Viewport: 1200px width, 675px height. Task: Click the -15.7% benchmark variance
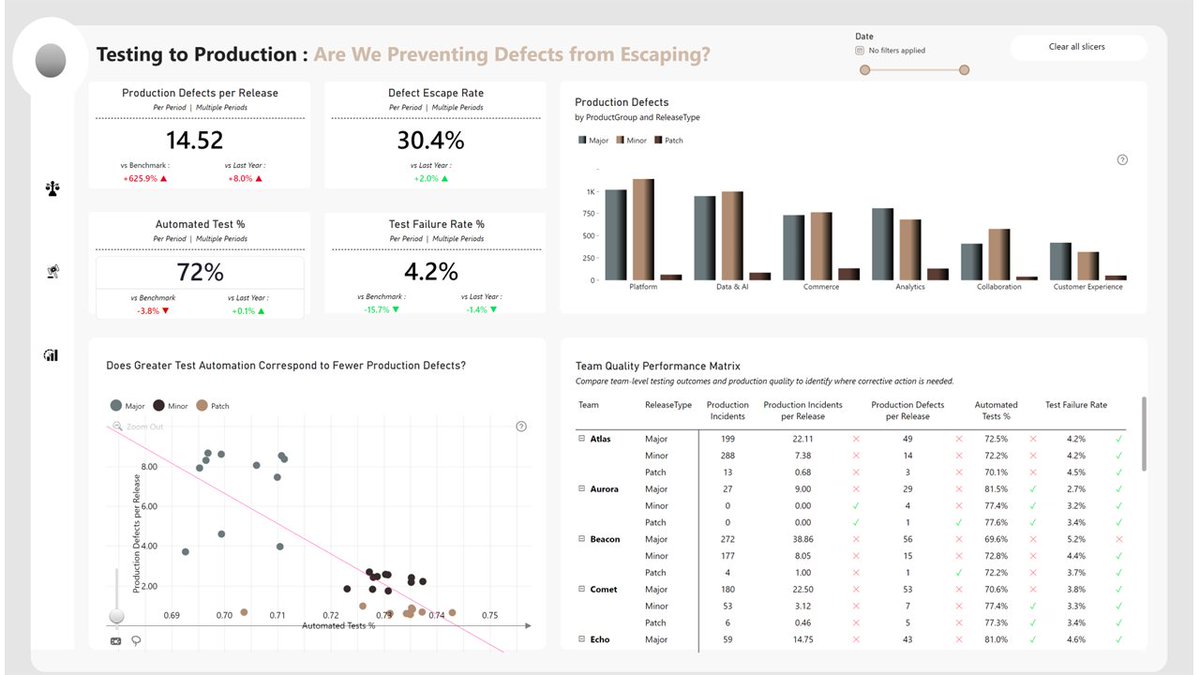tap(381, 310)
